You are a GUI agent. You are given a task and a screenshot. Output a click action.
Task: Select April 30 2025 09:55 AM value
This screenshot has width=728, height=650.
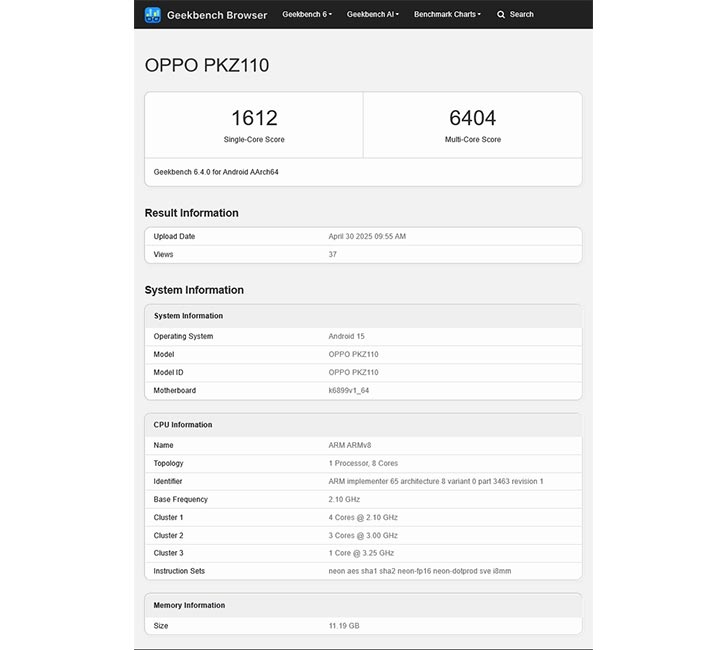[367, 236]
